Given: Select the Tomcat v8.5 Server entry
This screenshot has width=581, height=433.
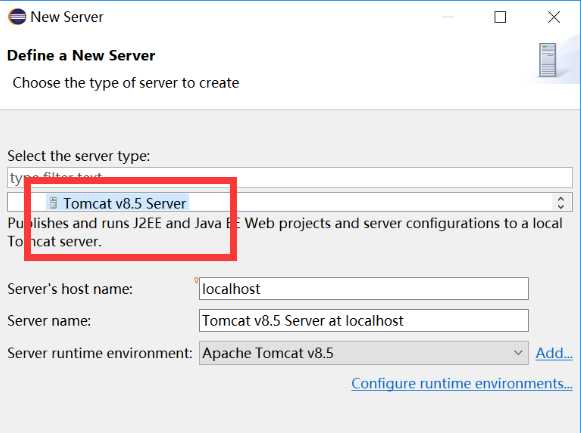Looking at the screenshot, I should pos(118,203).
